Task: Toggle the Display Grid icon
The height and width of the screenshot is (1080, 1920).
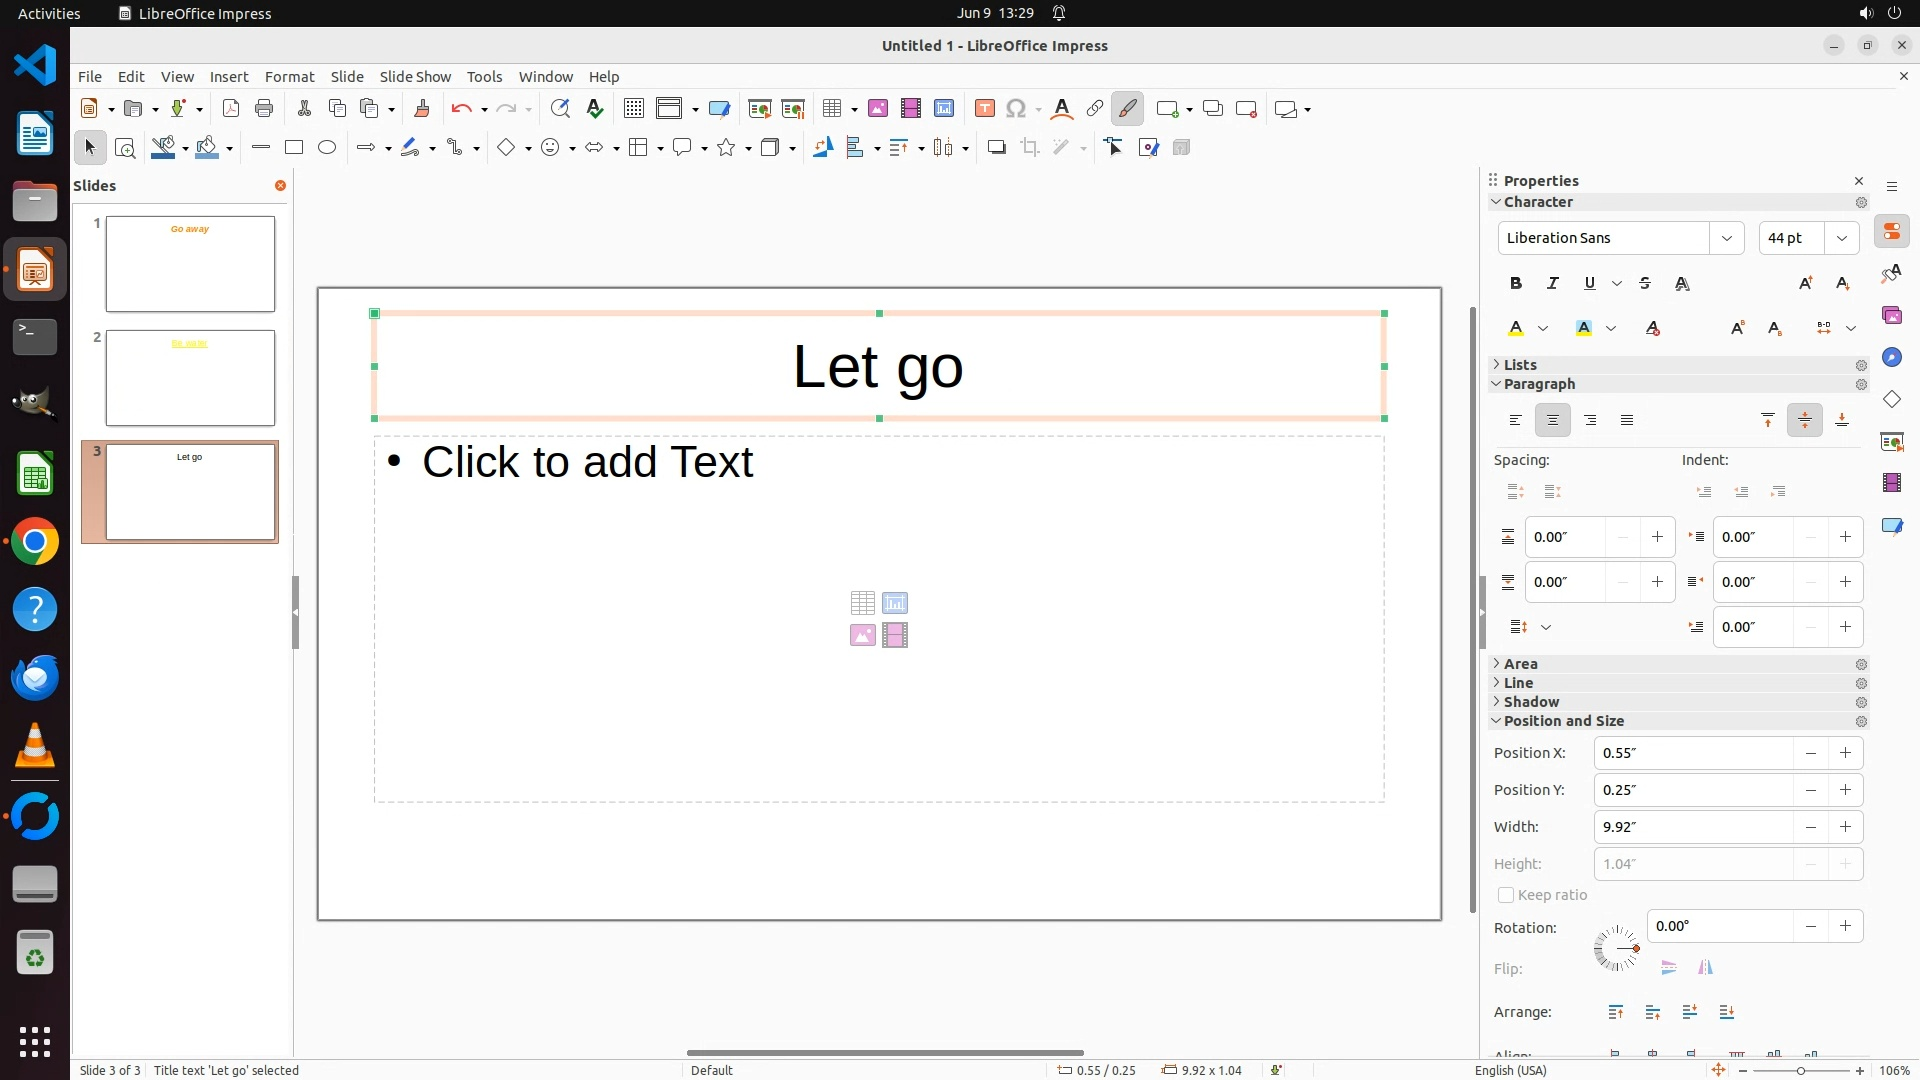Action: (633, 109)
